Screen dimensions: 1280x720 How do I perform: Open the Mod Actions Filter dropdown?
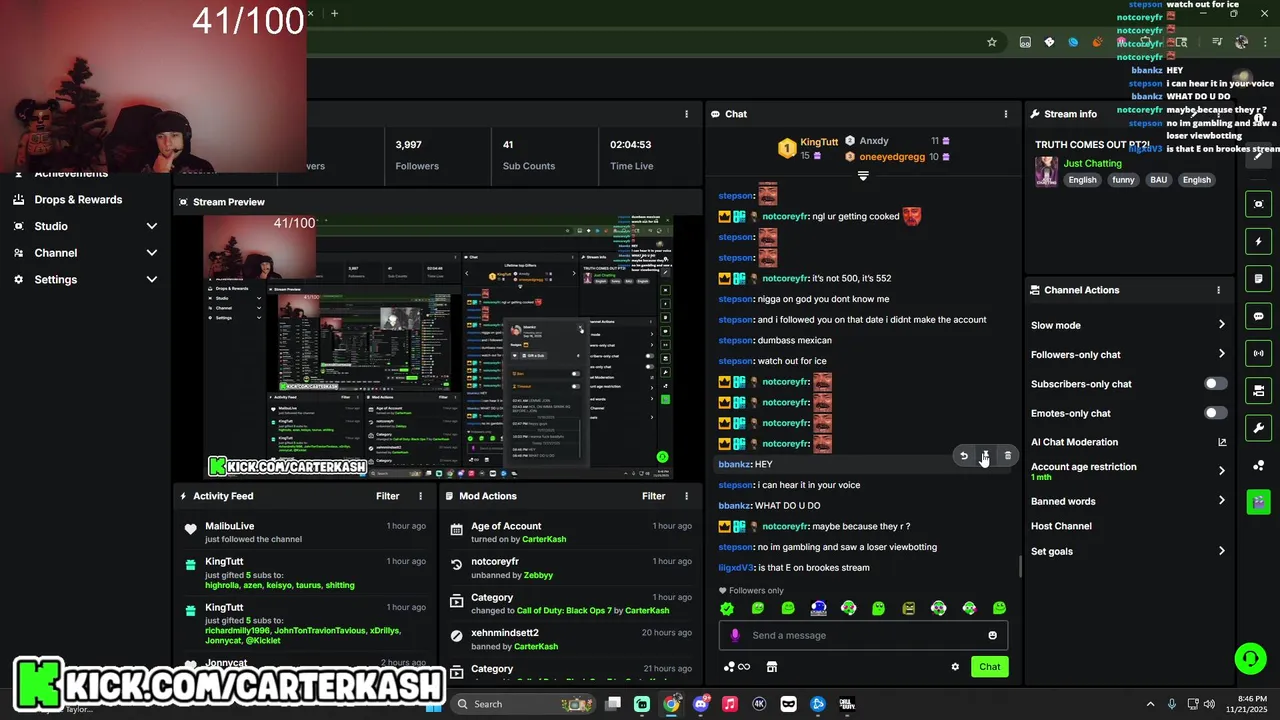(653, 496)
